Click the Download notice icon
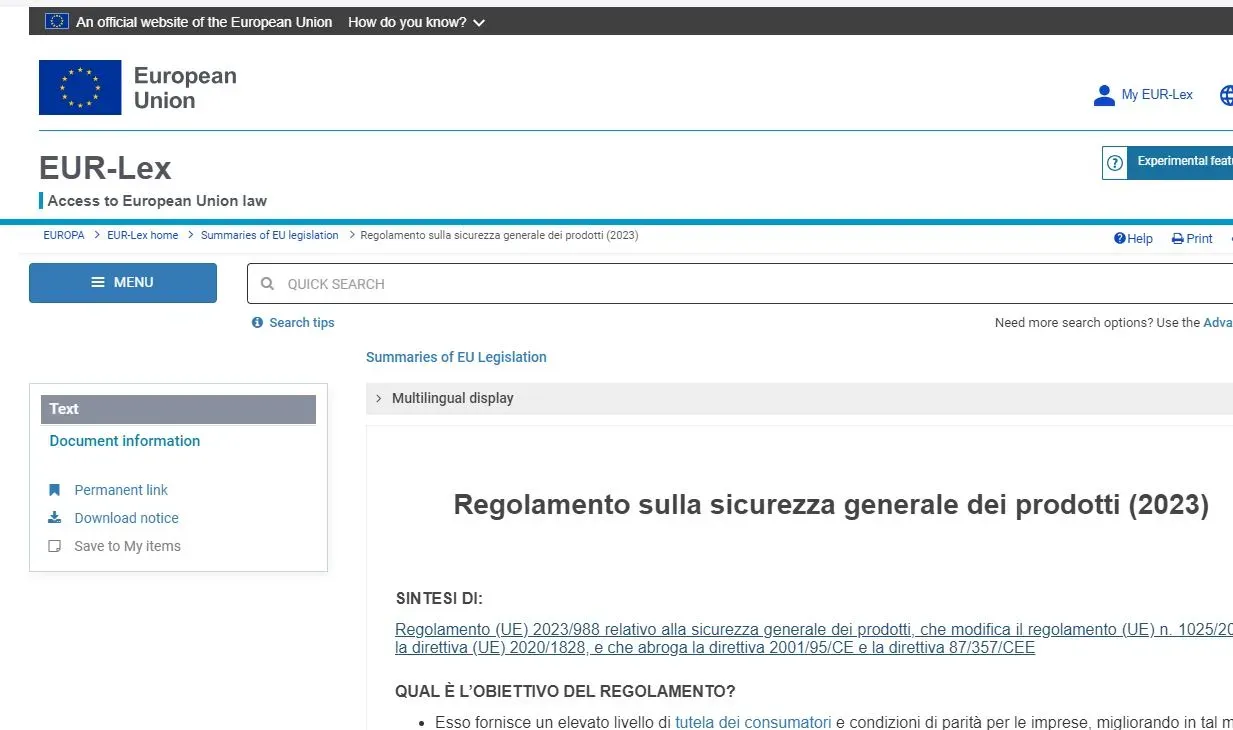Viewport: 1233px width, 730px height. [x=55, y=518]
